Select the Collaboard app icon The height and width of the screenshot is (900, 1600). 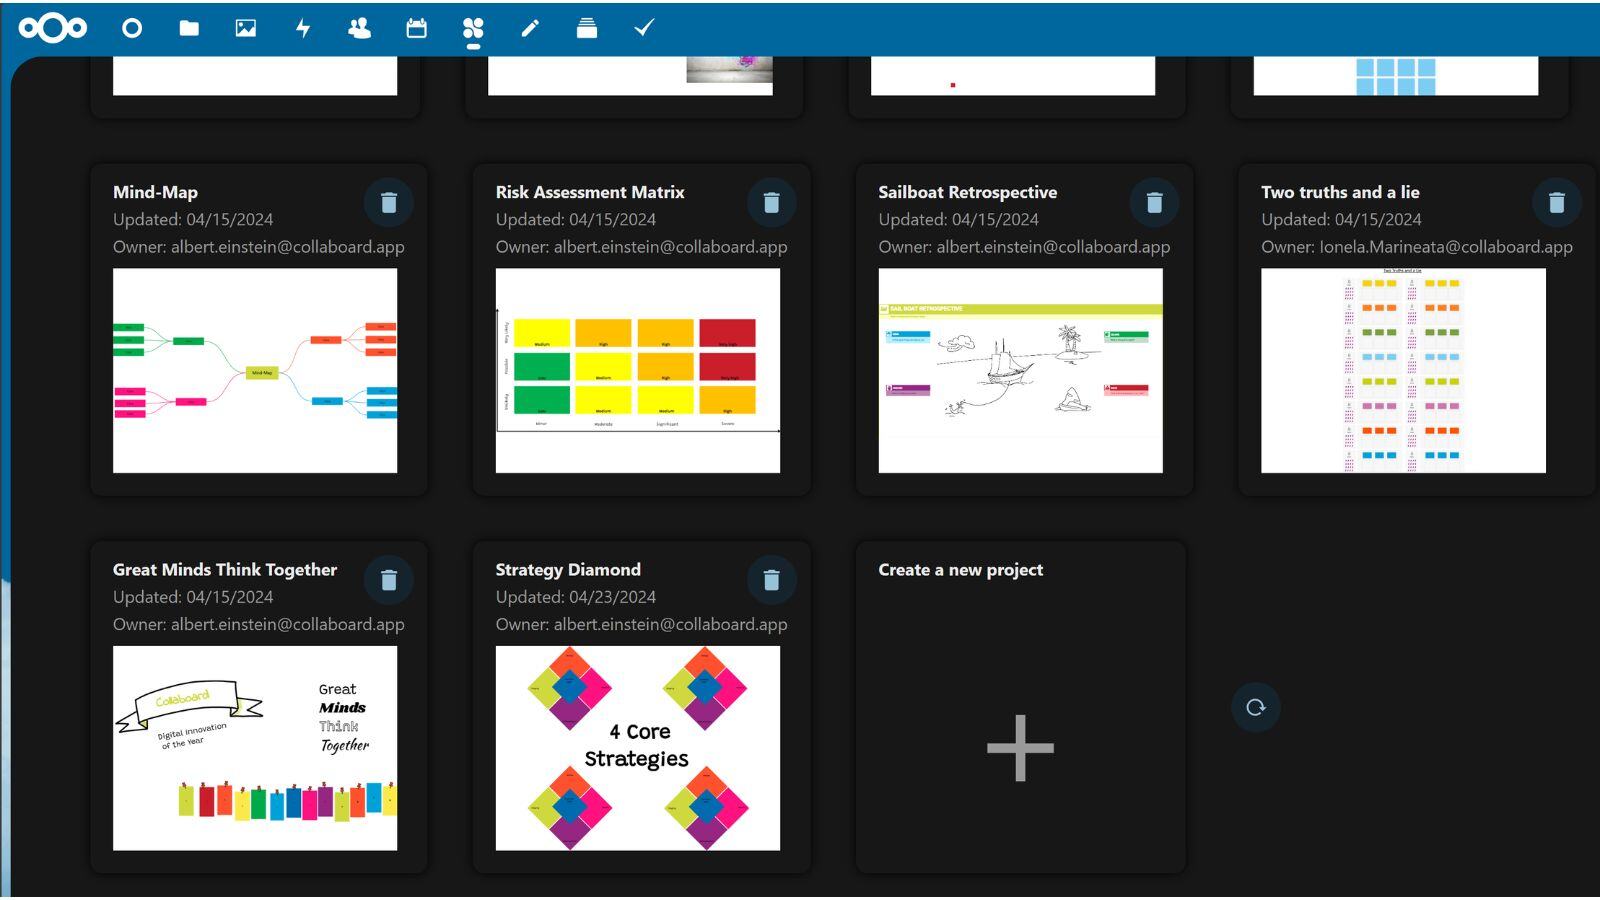[472, 29]
